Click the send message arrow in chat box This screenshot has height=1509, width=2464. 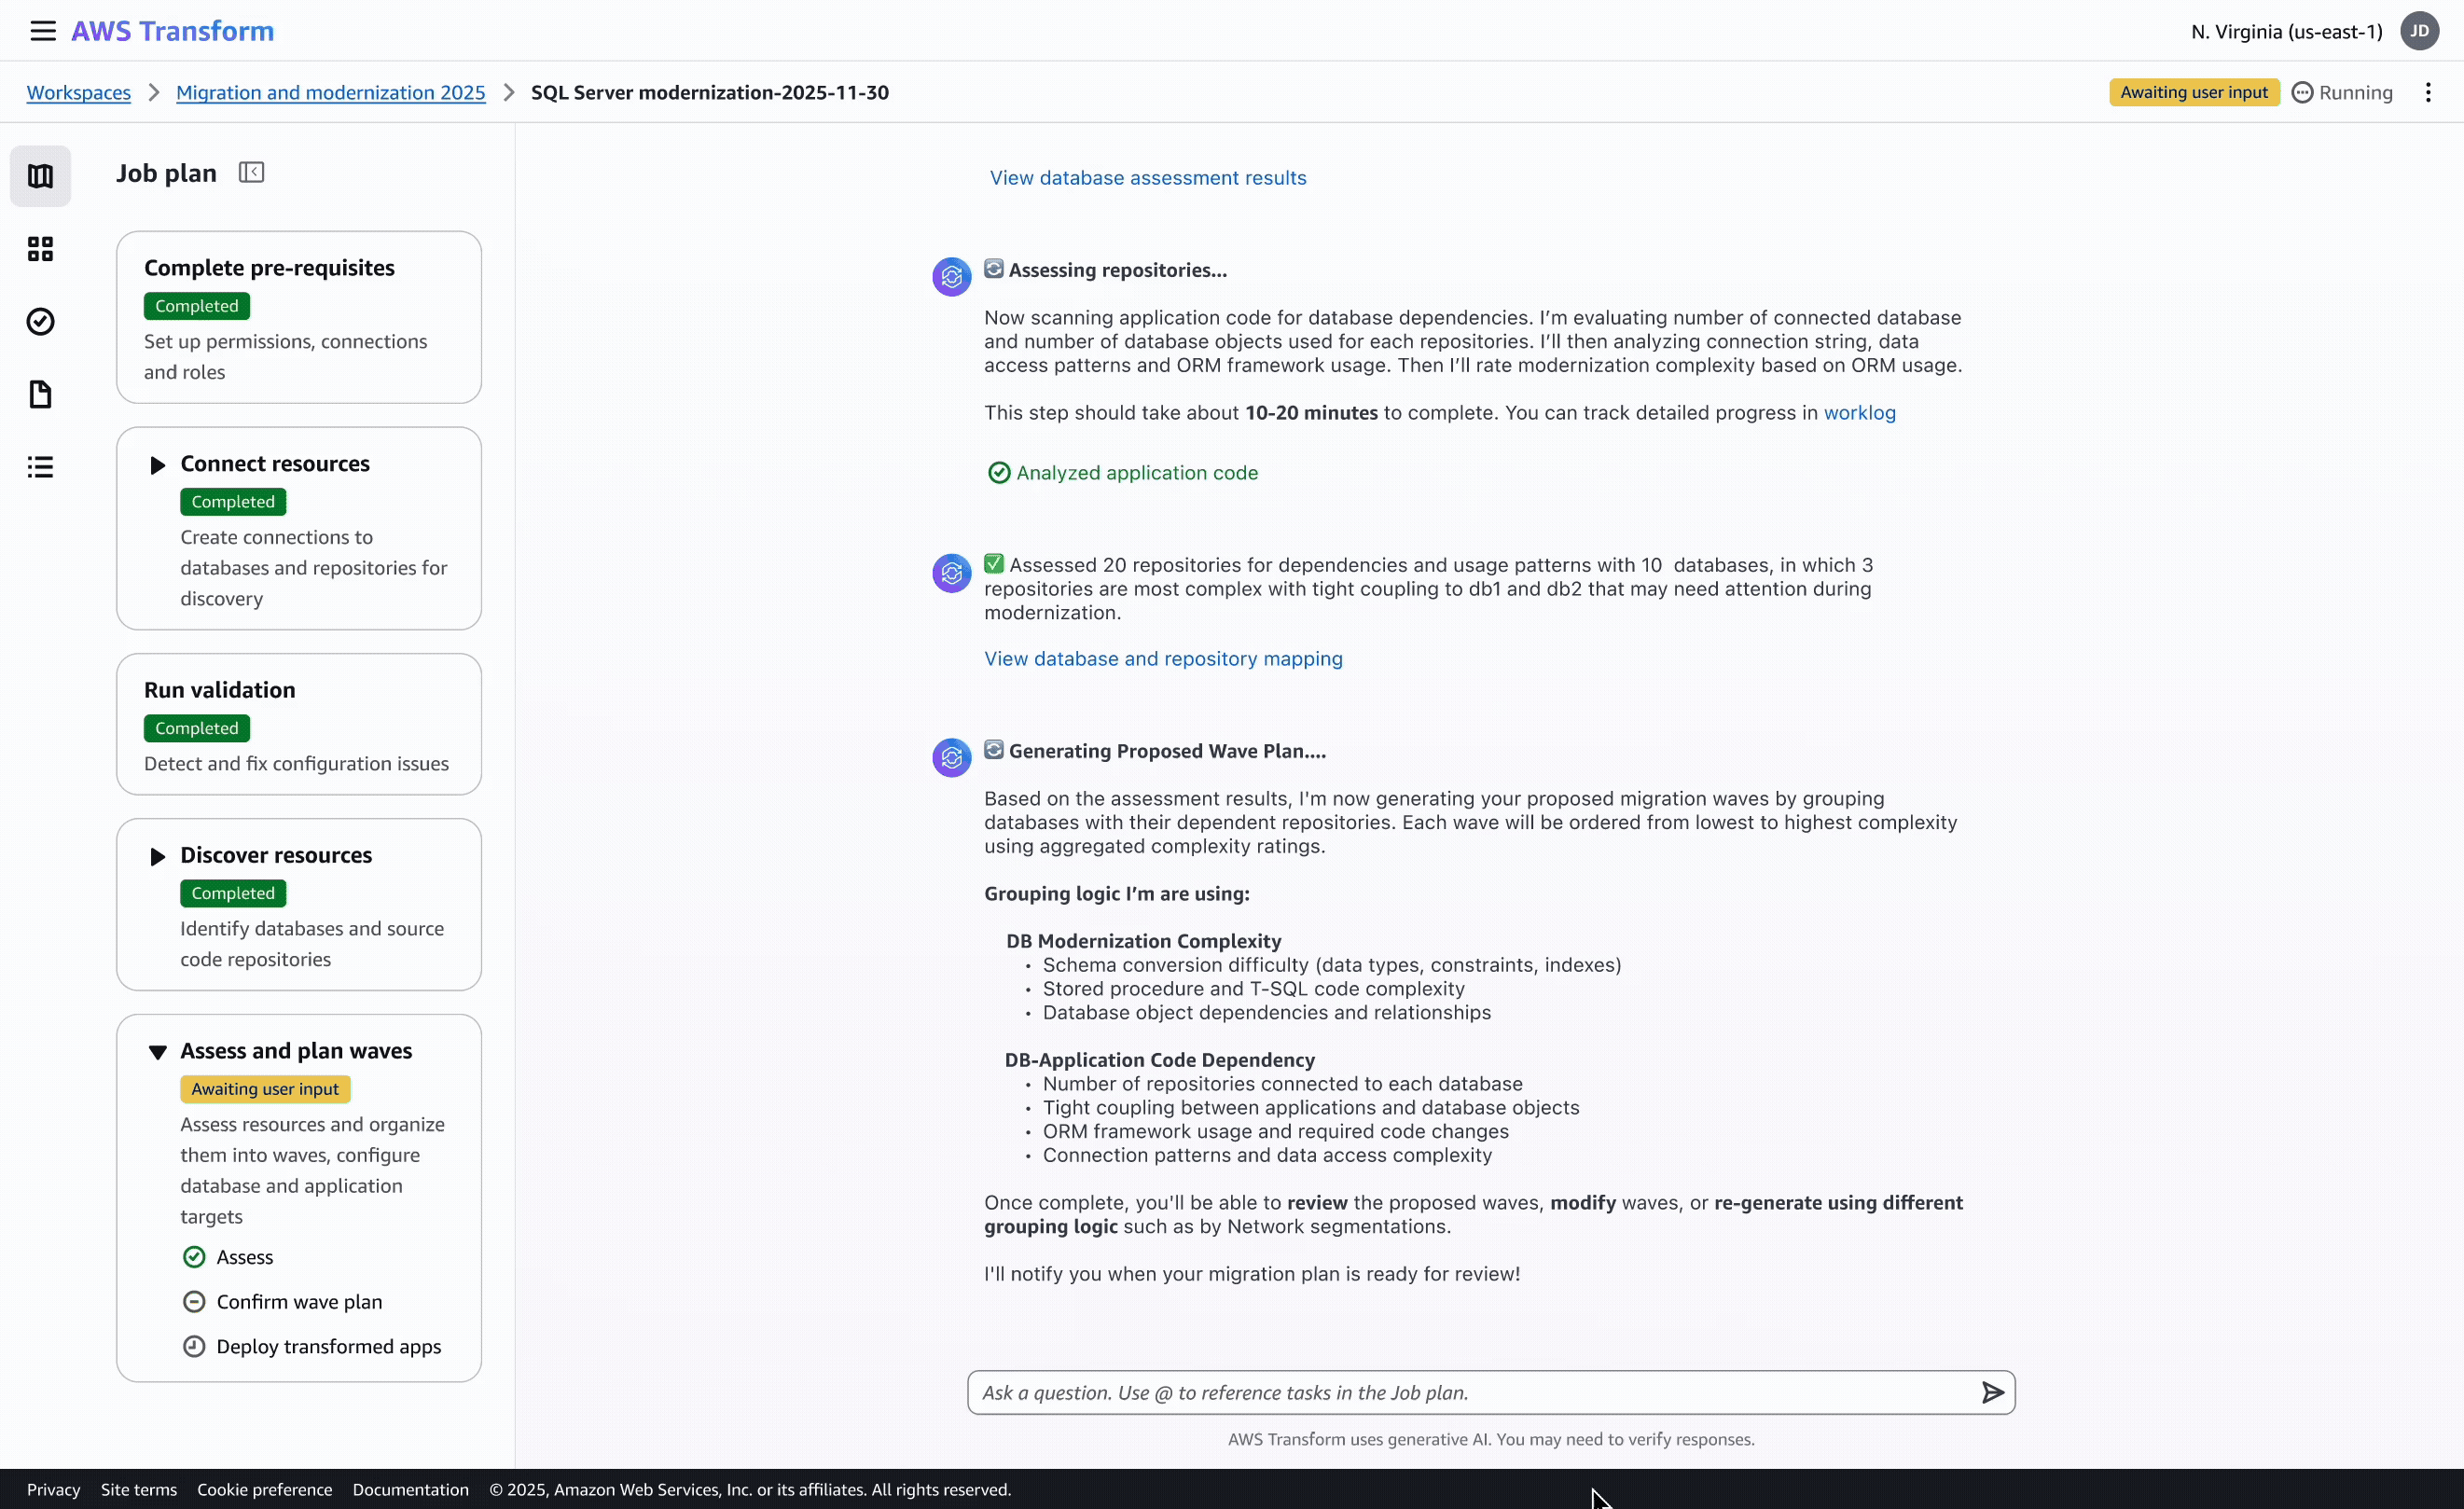[1991, 1392]
